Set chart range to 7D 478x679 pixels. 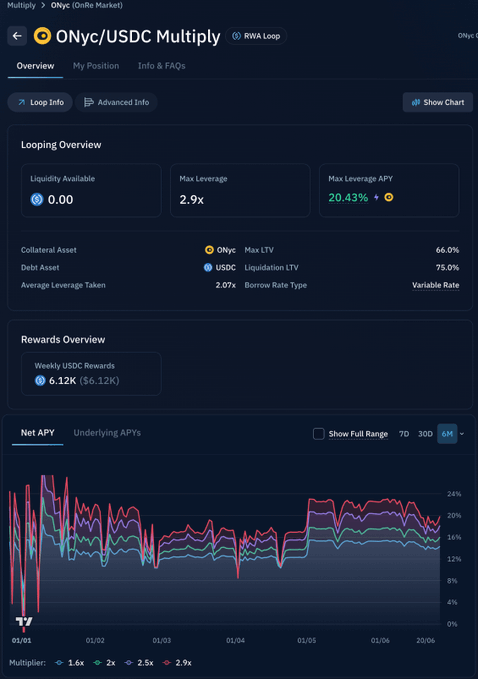tap(404, 434)
